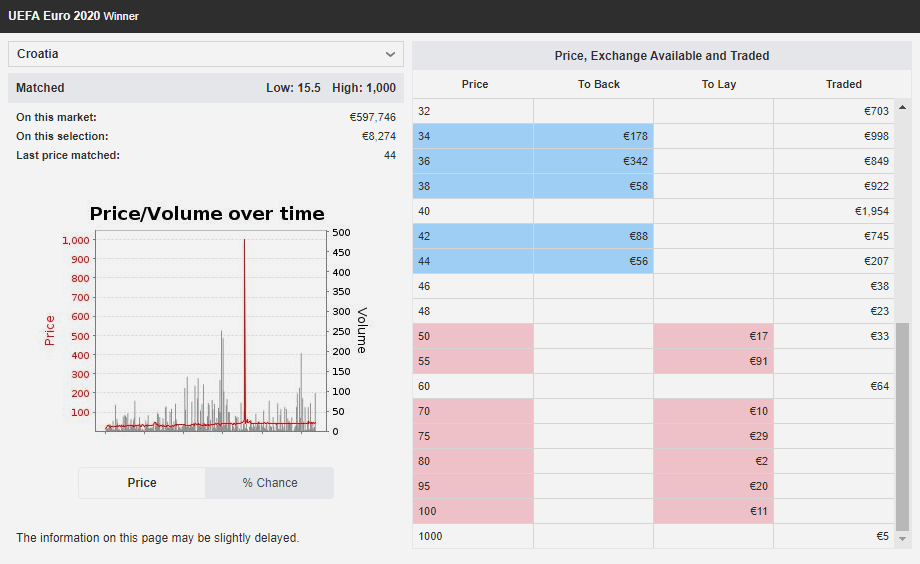
Task: Select the €29 lay amount at price 75
Action: (x=713, y=437)
